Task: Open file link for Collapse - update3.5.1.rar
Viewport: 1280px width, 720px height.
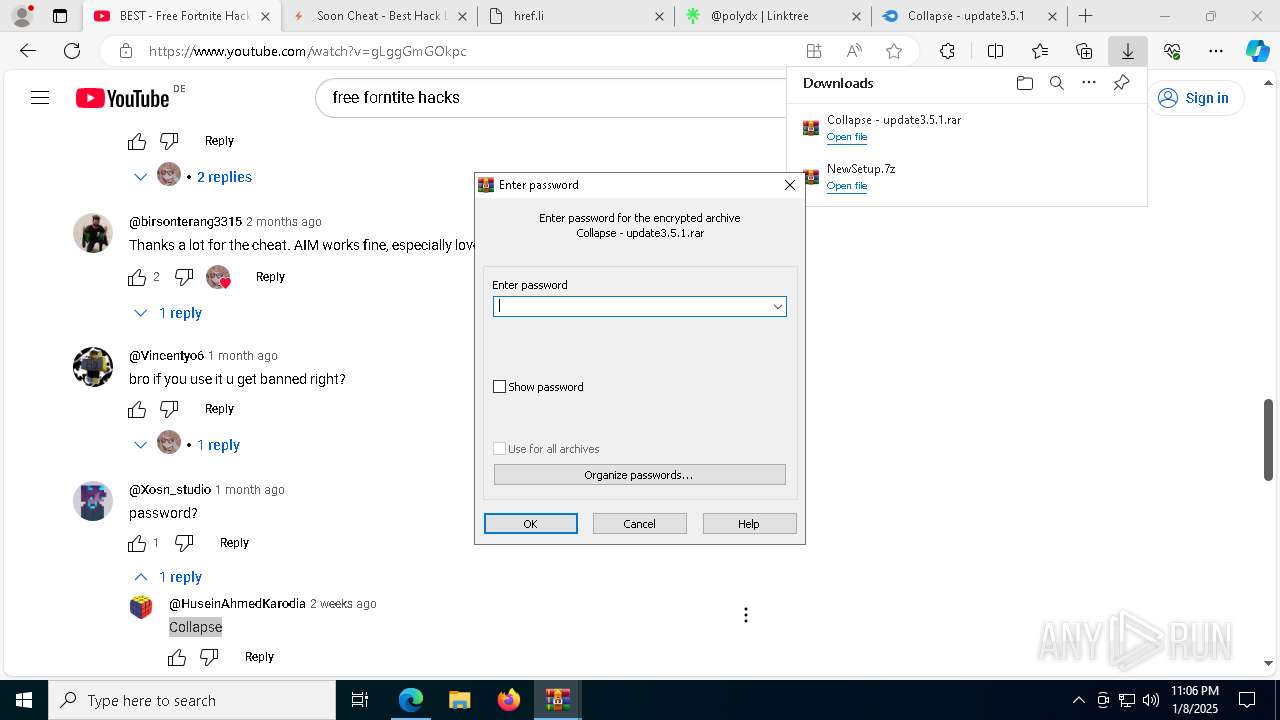Action: tap(847, 137)
